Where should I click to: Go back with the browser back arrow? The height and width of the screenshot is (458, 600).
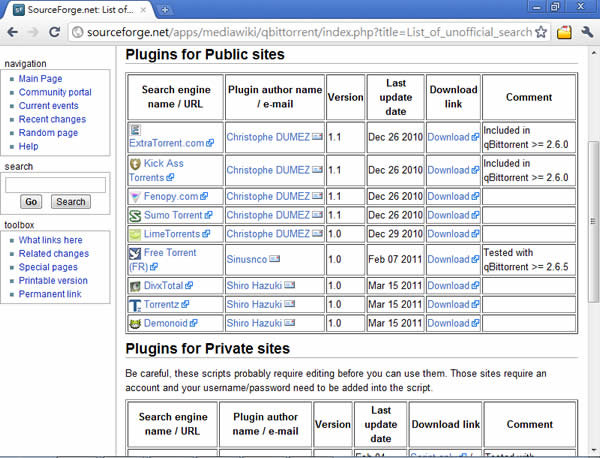pos(13,32)
